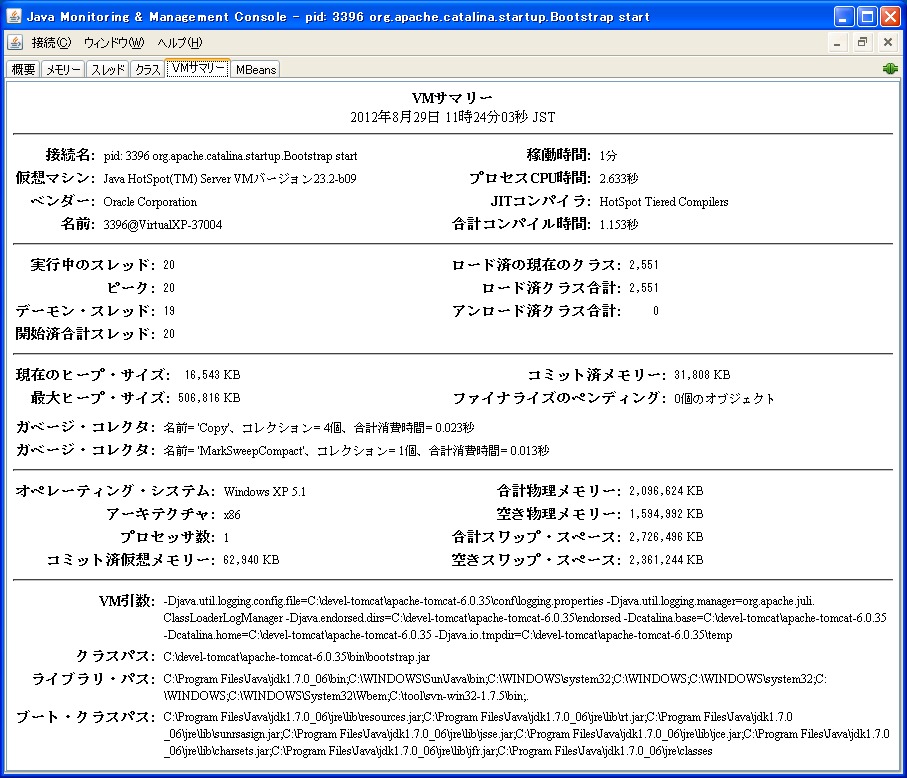
Task: Click the pending finalization value 0個のオブジェクト
Action: click(x=724, y=399)
